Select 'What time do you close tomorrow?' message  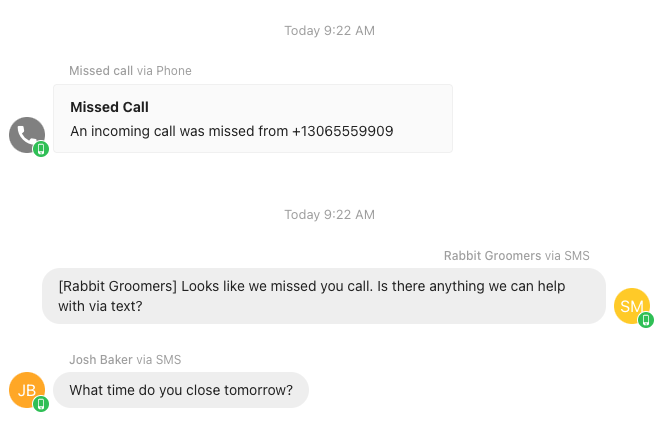tap(181, 390)
